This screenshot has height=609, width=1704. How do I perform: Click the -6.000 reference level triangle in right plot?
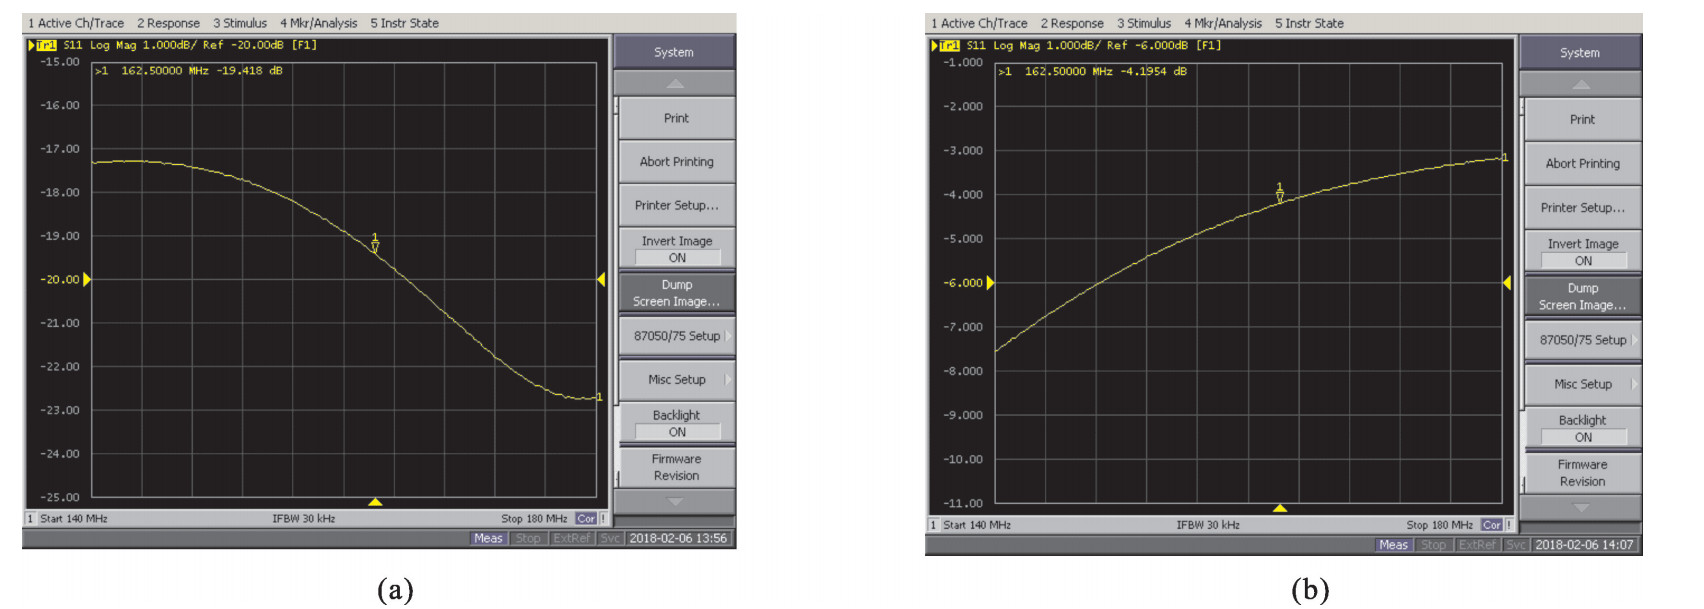coord(990,283)
